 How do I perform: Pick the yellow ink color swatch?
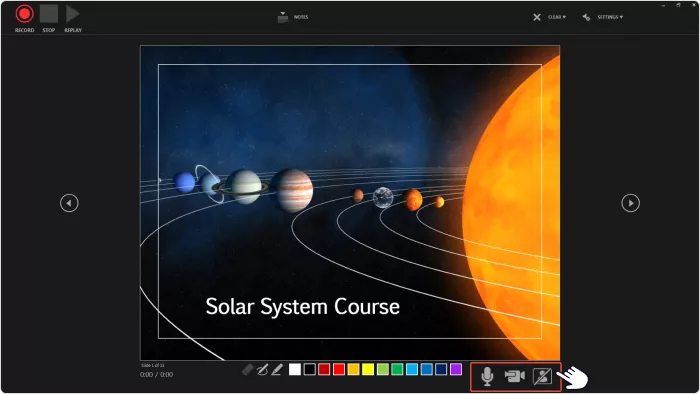[368, 369]
